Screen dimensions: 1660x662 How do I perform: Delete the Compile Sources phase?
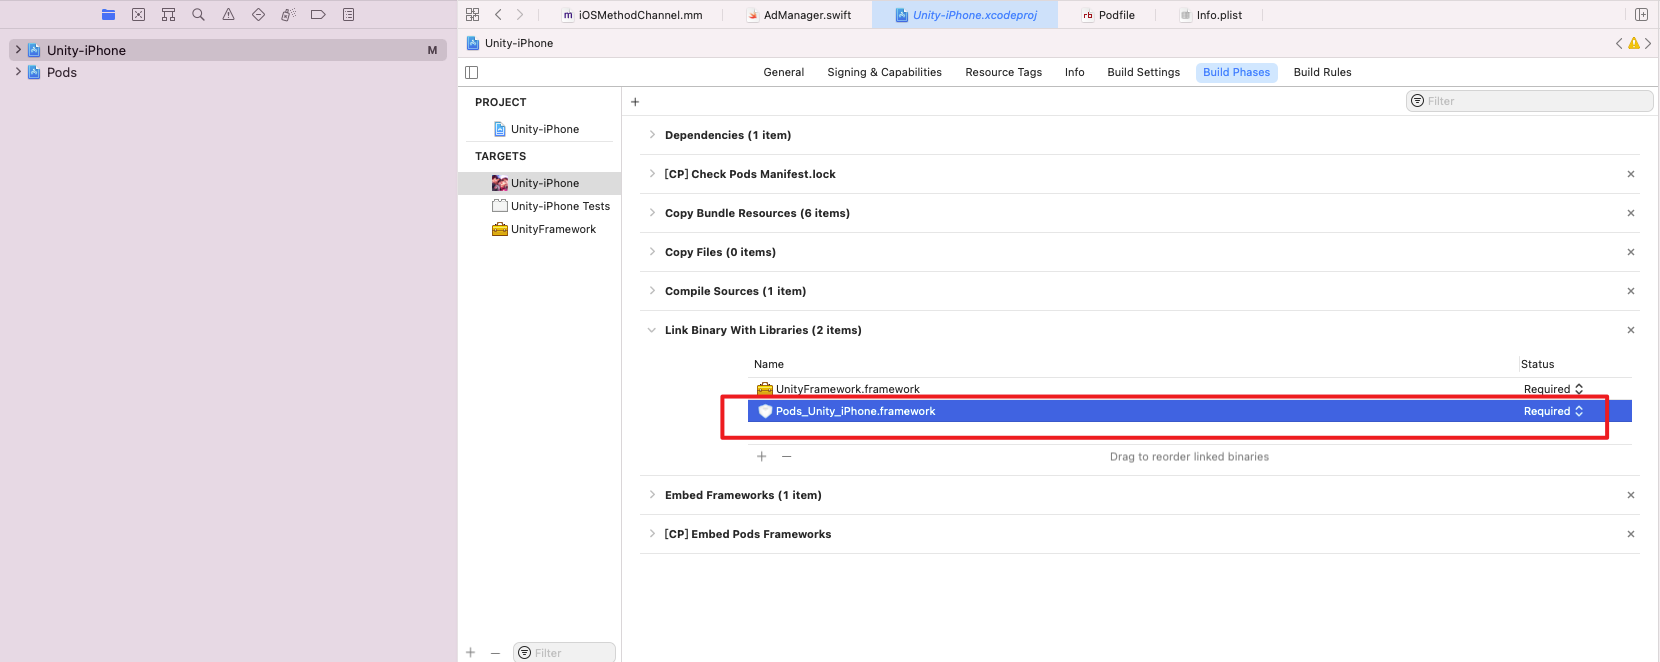coord(1631,291)
